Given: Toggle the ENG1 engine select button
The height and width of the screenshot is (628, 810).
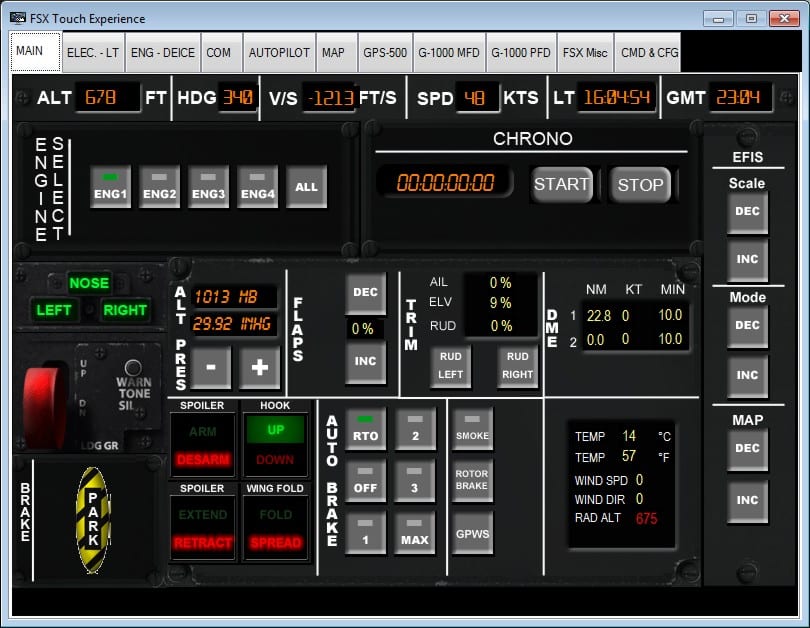Looking at the screenshot, I should (x=110, y=186).
